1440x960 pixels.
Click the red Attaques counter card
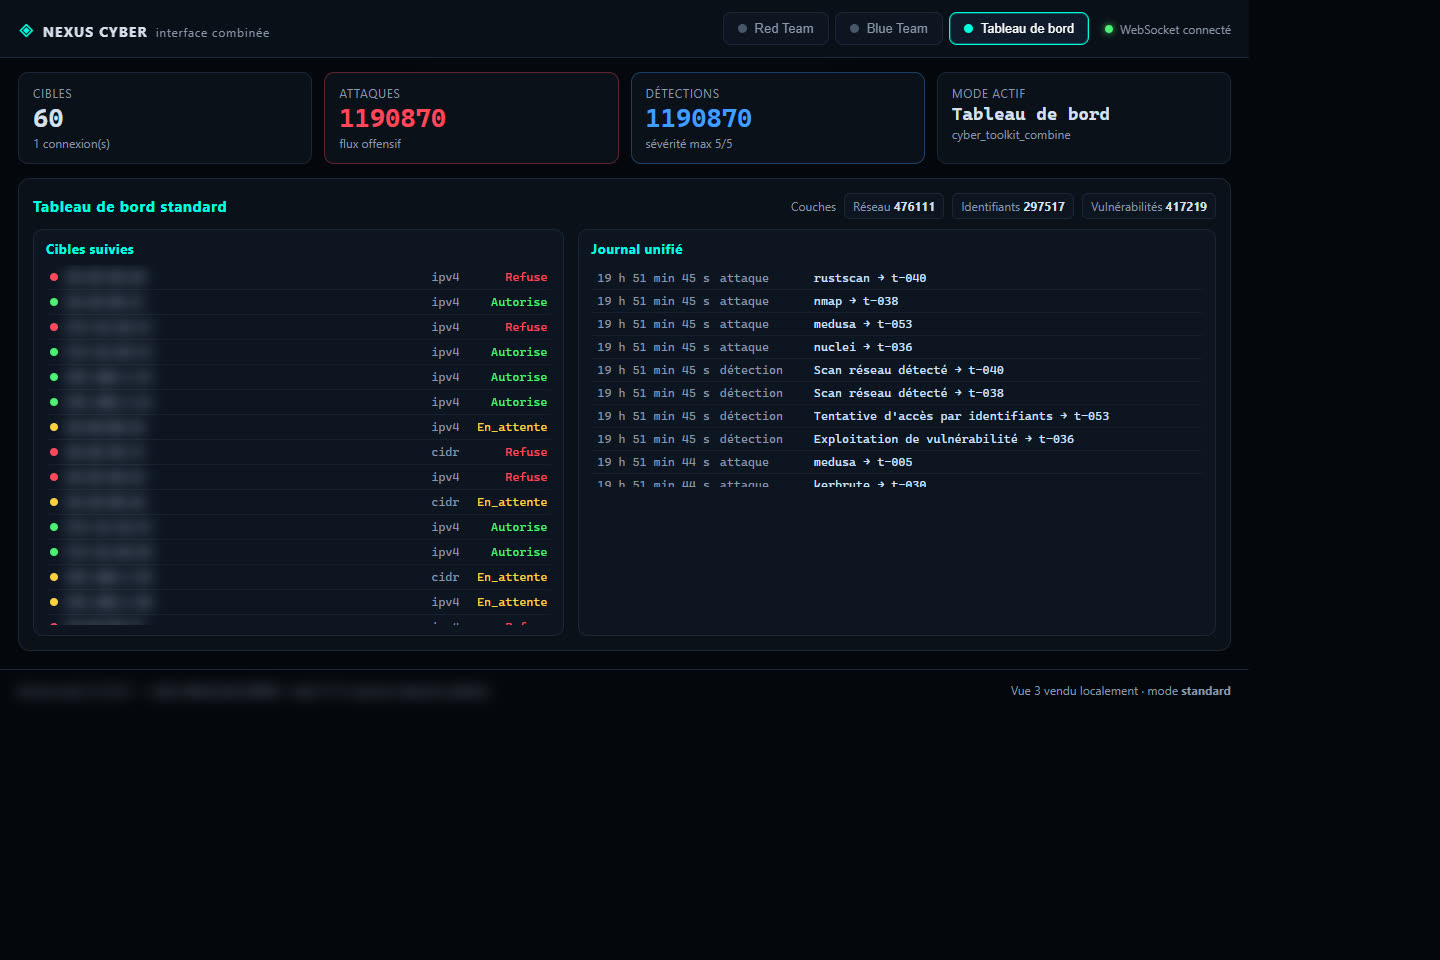pos(471,118)
